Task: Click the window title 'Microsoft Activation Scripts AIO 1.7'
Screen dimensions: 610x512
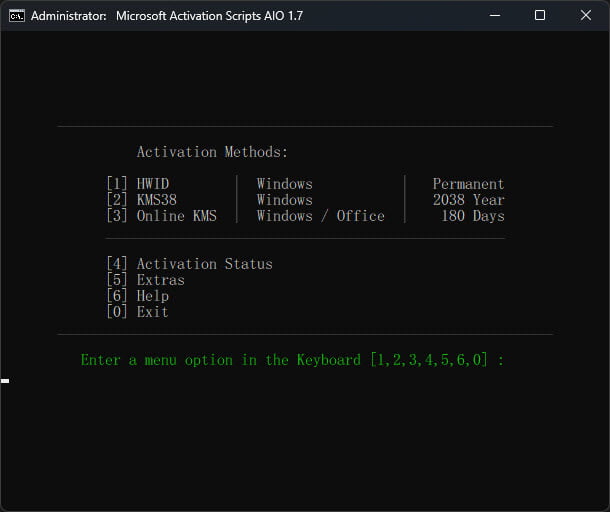Action: 209,16
